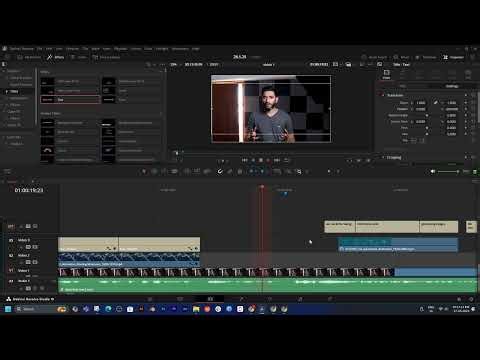Select Video Transitions in effects tree
This screenshot has height=360, width=480.
[x=21, y=78]
